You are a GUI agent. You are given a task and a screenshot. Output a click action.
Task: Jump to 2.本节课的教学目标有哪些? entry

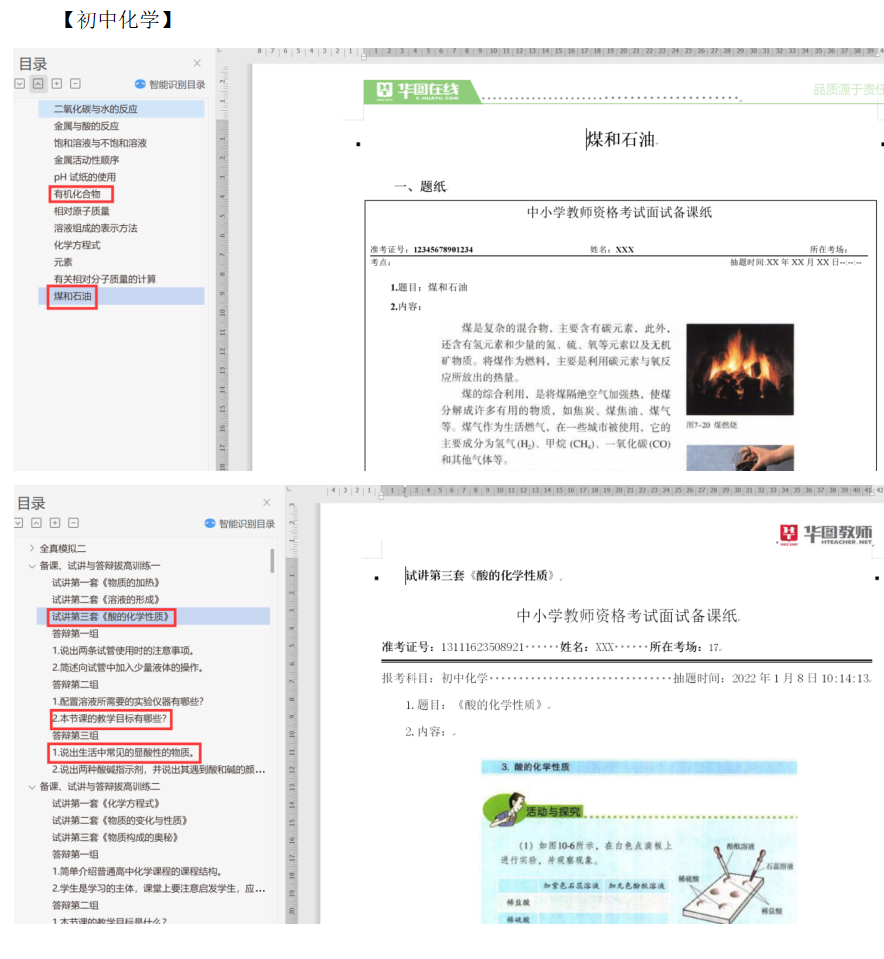[111, 719]
